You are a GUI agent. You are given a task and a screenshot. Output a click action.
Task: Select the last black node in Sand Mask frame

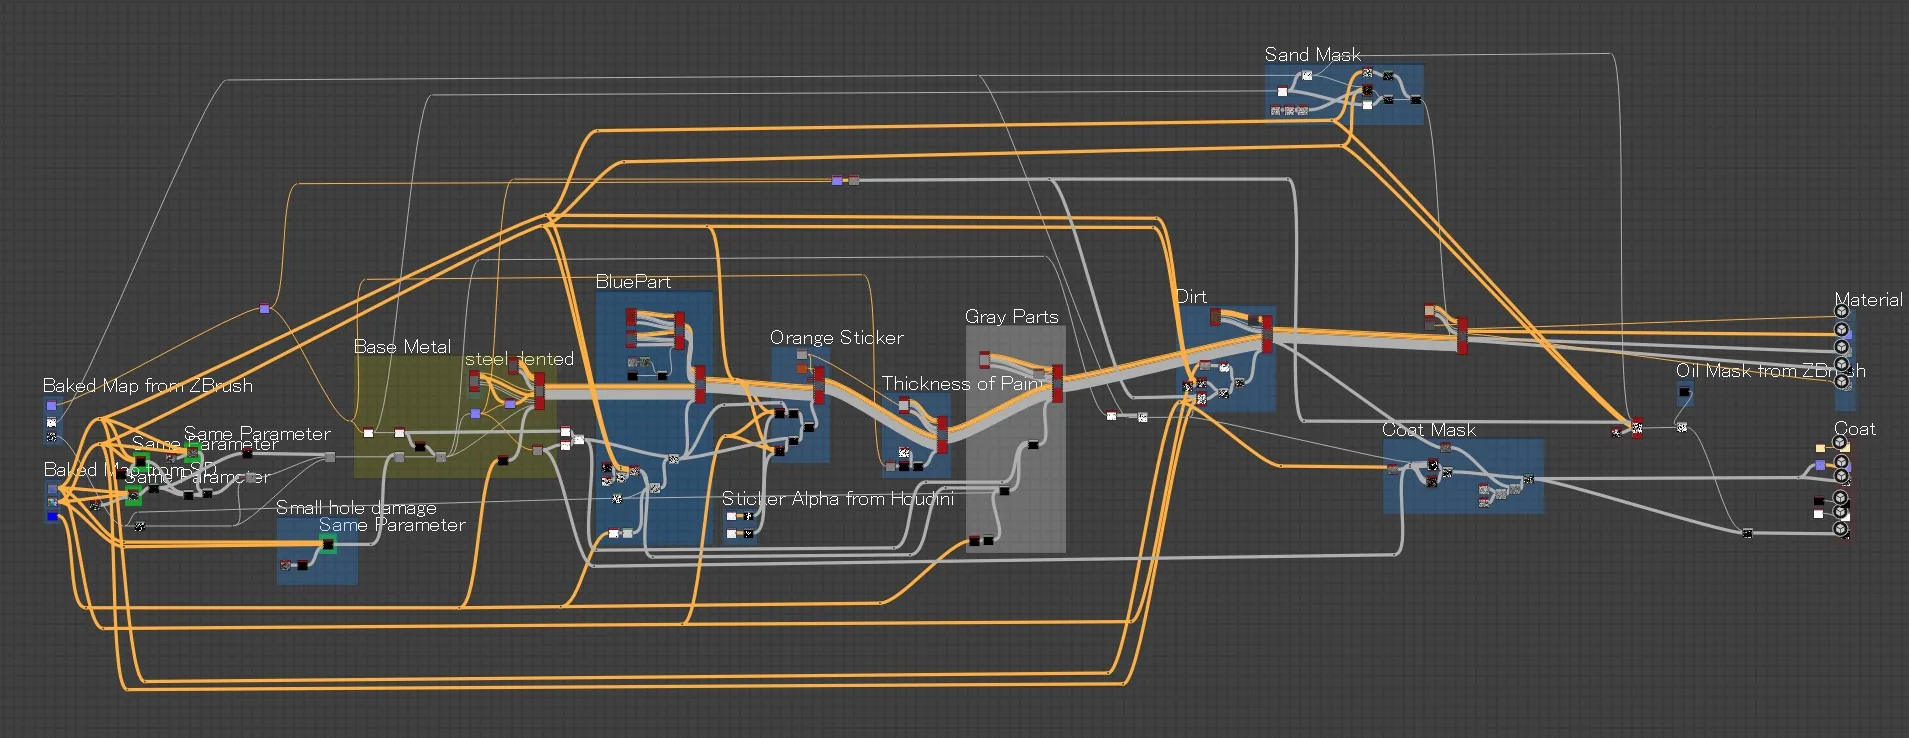pos(1415,100)
